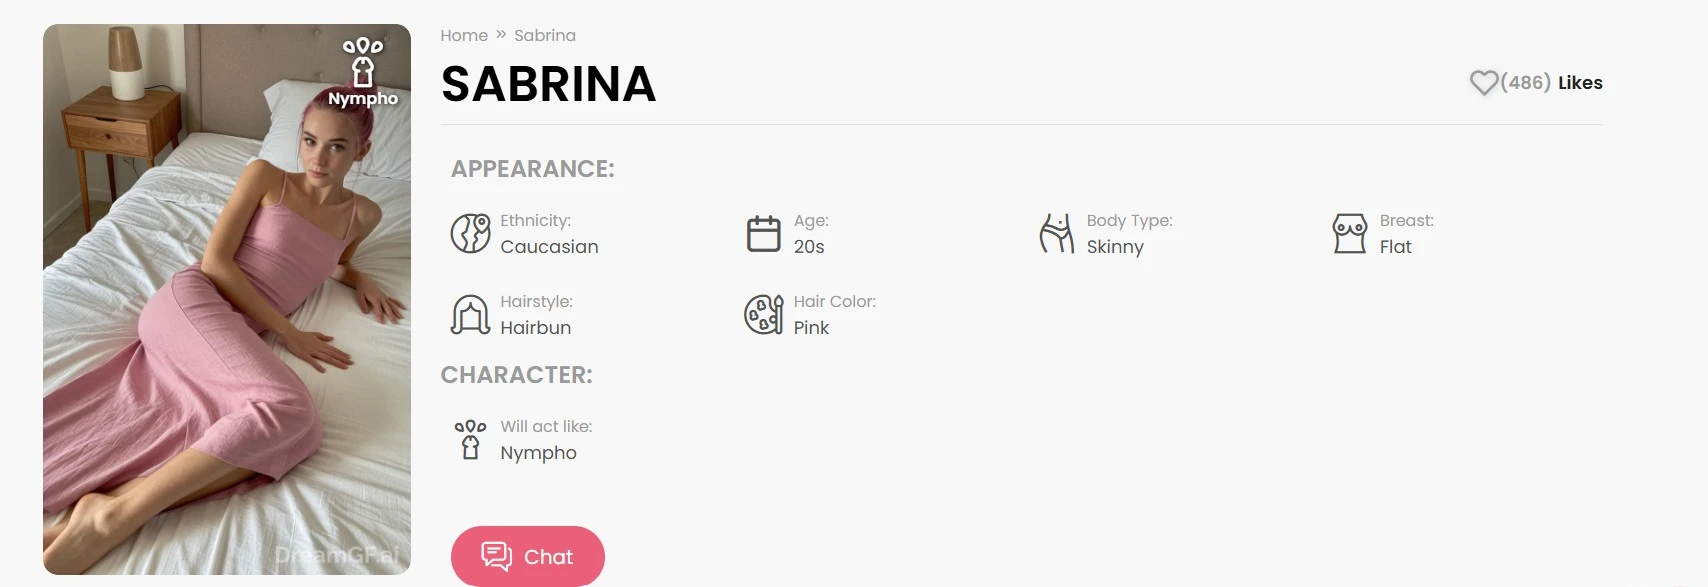The width and height of the screenshot is (1708, 587).
Task: Click the heart like icon
Action: click(x=1484, y=83)
